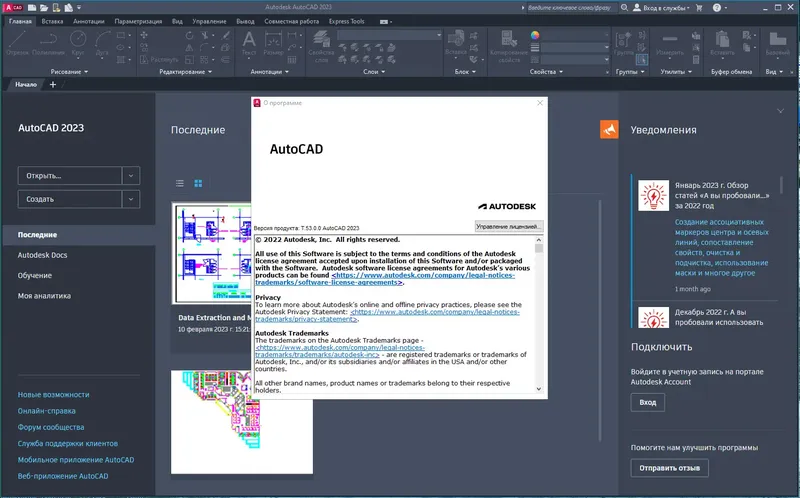800x498 pixels.
Task: Click the New file icon in quick access toolbar
Action: click(32, 8)
